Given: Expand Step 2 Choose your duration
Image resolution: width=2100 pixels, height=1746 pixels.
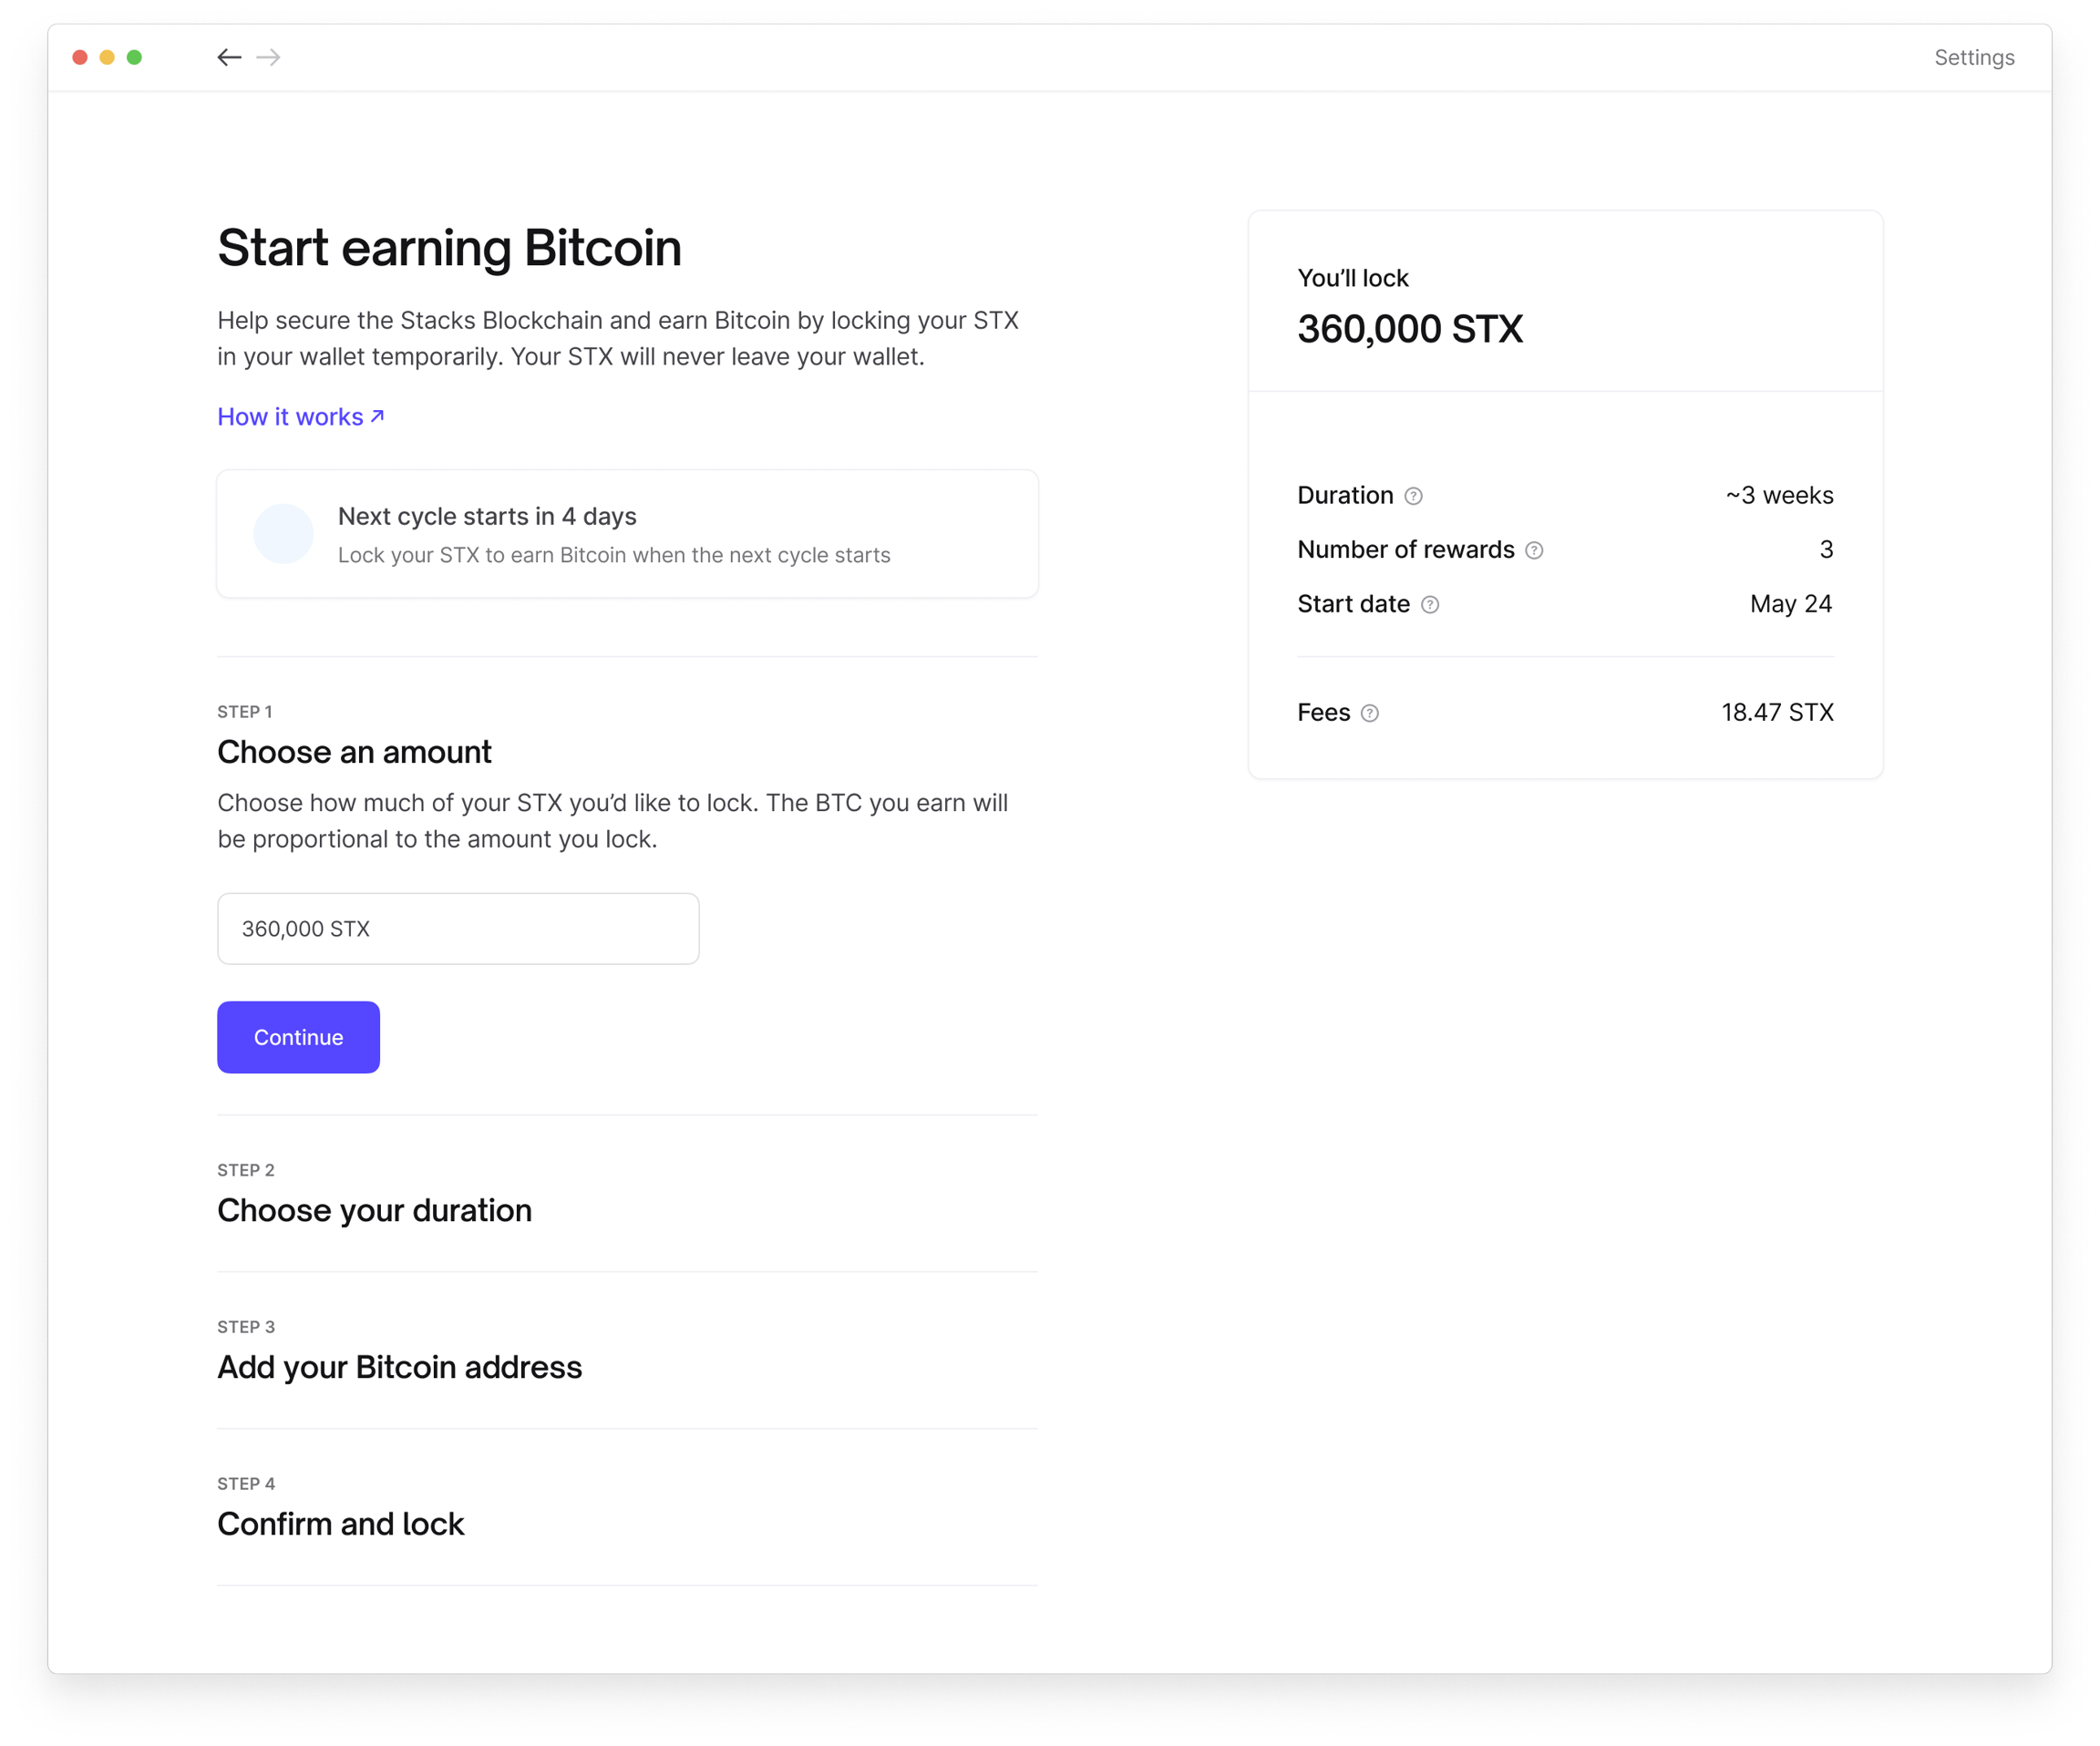Looking at the screenshot, I should point(374,1210).
